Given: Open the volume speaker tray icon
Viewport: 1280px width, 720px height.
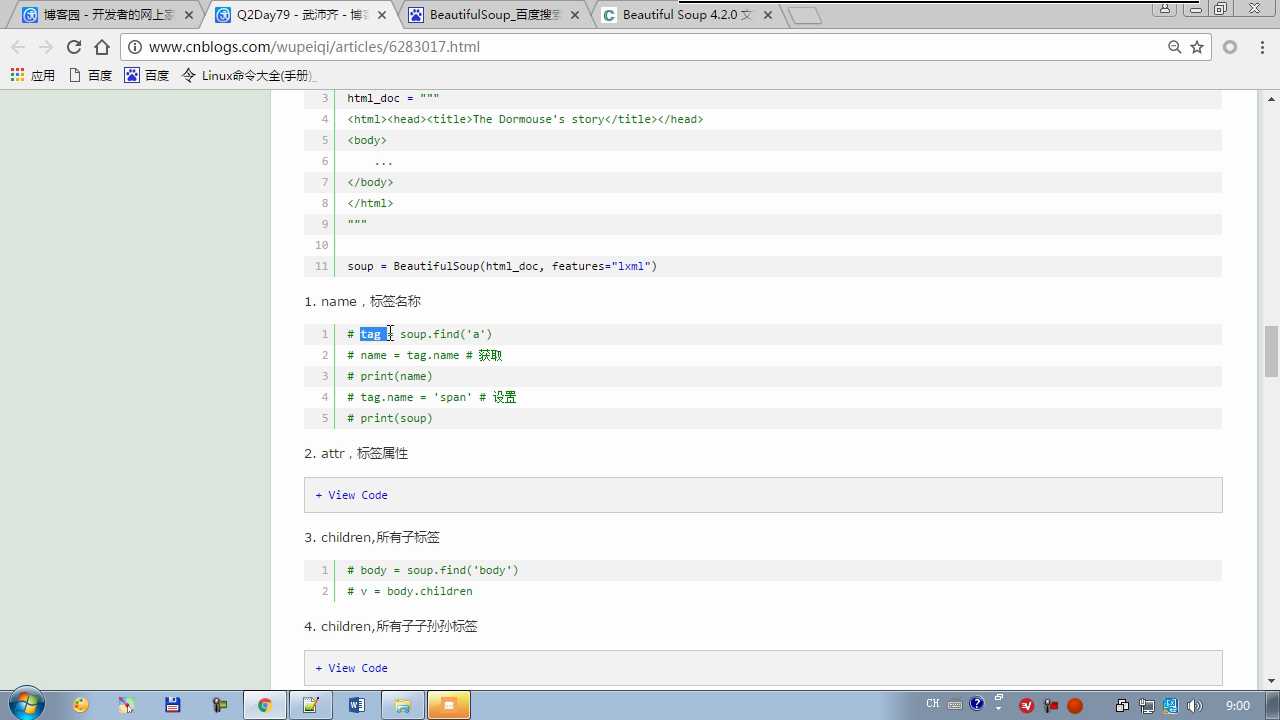Looking at the screenshot, I should click(x=1195, y=706).
